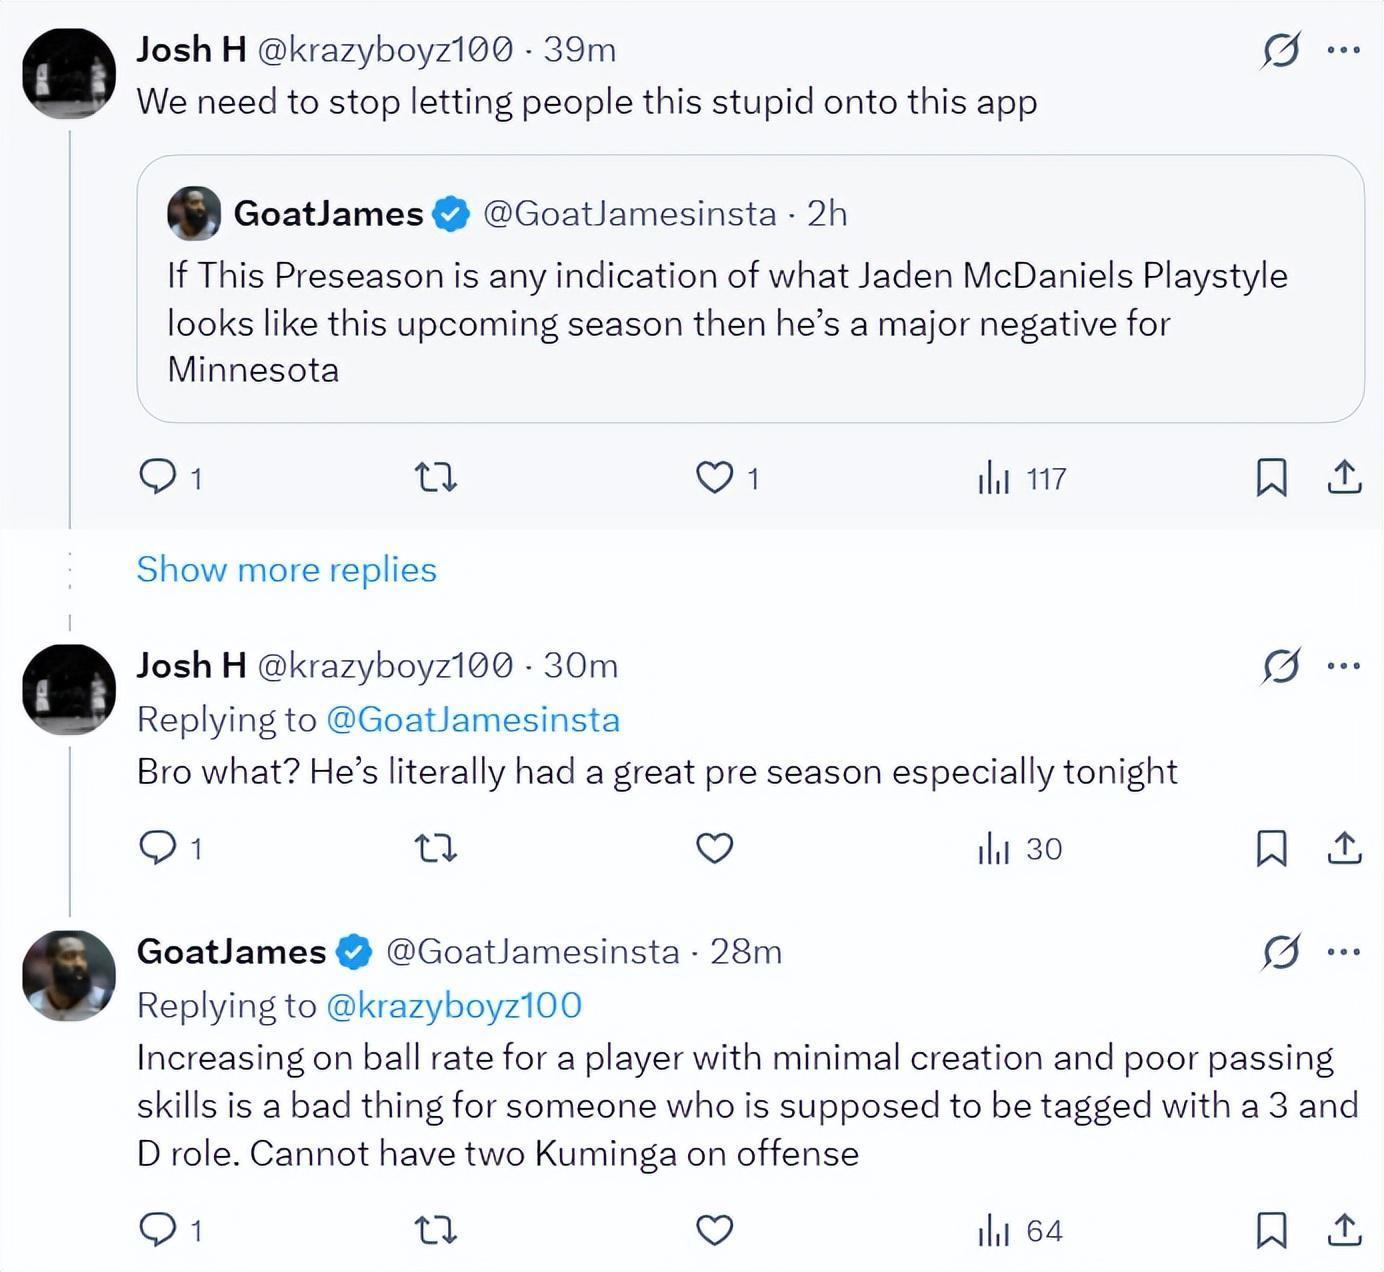Open @GoatJamesinsta mention link in reply
The height and width of the screenshot is (1272, 1384).
click(x=473, y=719)
